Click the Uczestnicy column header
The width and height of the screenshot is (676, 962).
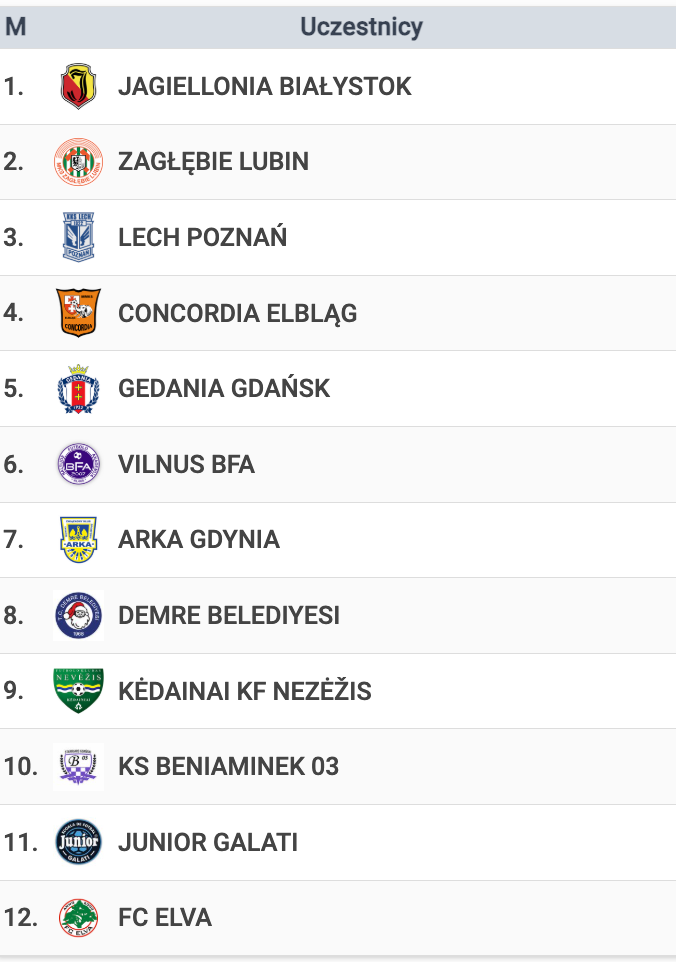(361, 27)
